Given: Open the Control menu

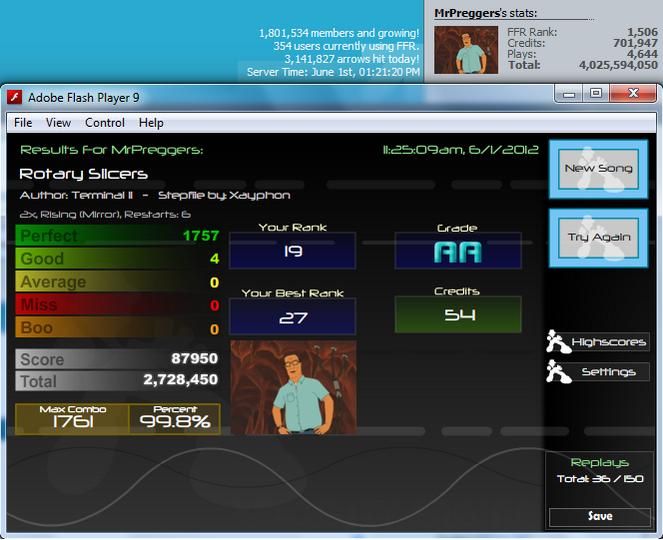Looking at the screenshot, I should pyautogui.click(x=105, y=123).
